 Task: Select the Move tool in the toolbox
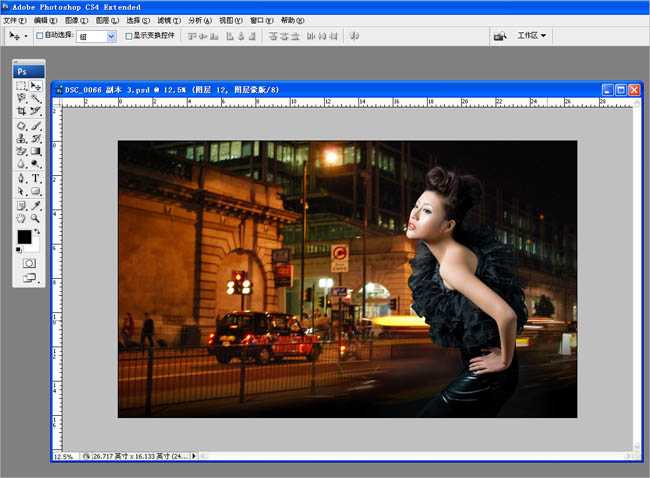click(x=36, y=87)
